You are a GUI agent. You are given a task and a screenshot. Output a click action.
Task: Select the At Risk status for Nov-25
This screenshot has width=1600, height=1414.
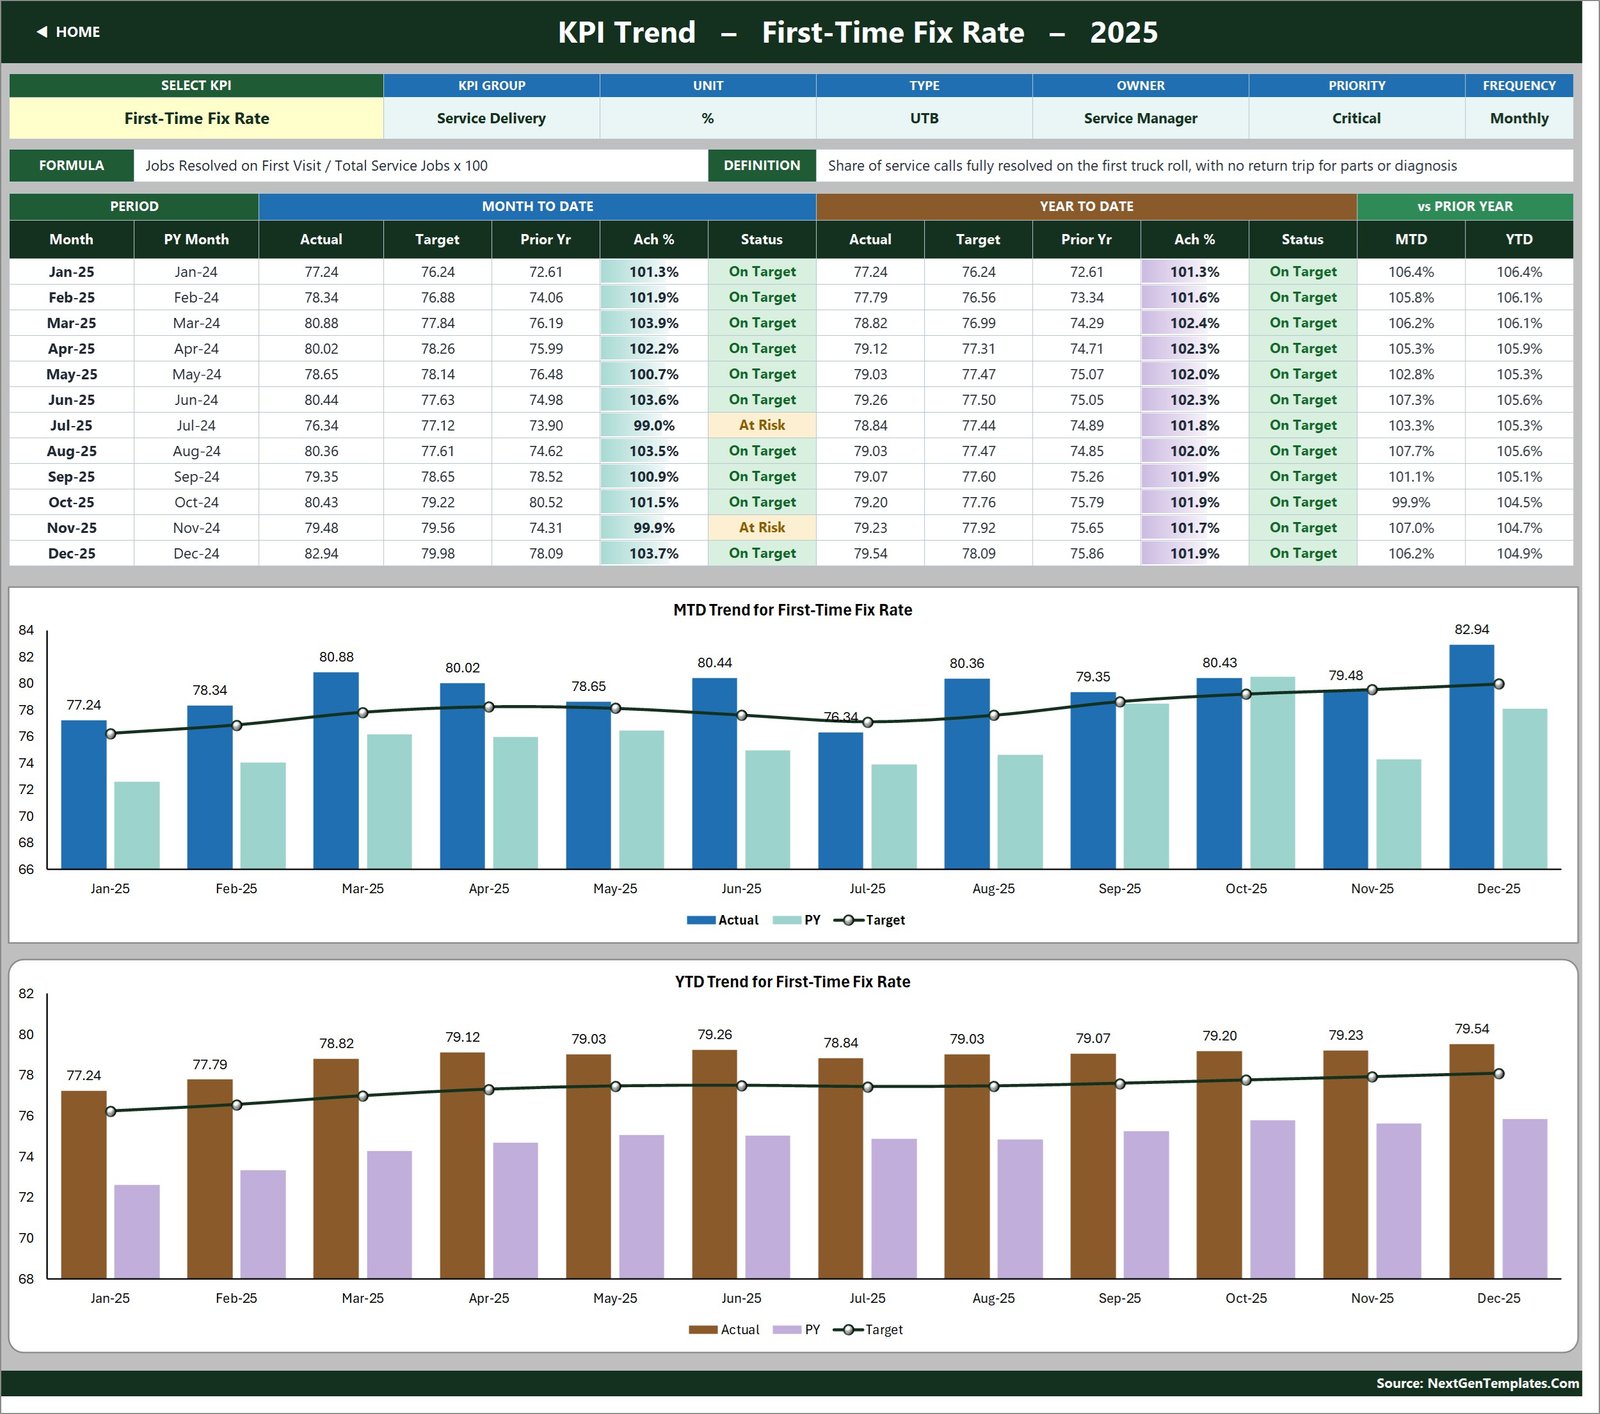[762, 527]
